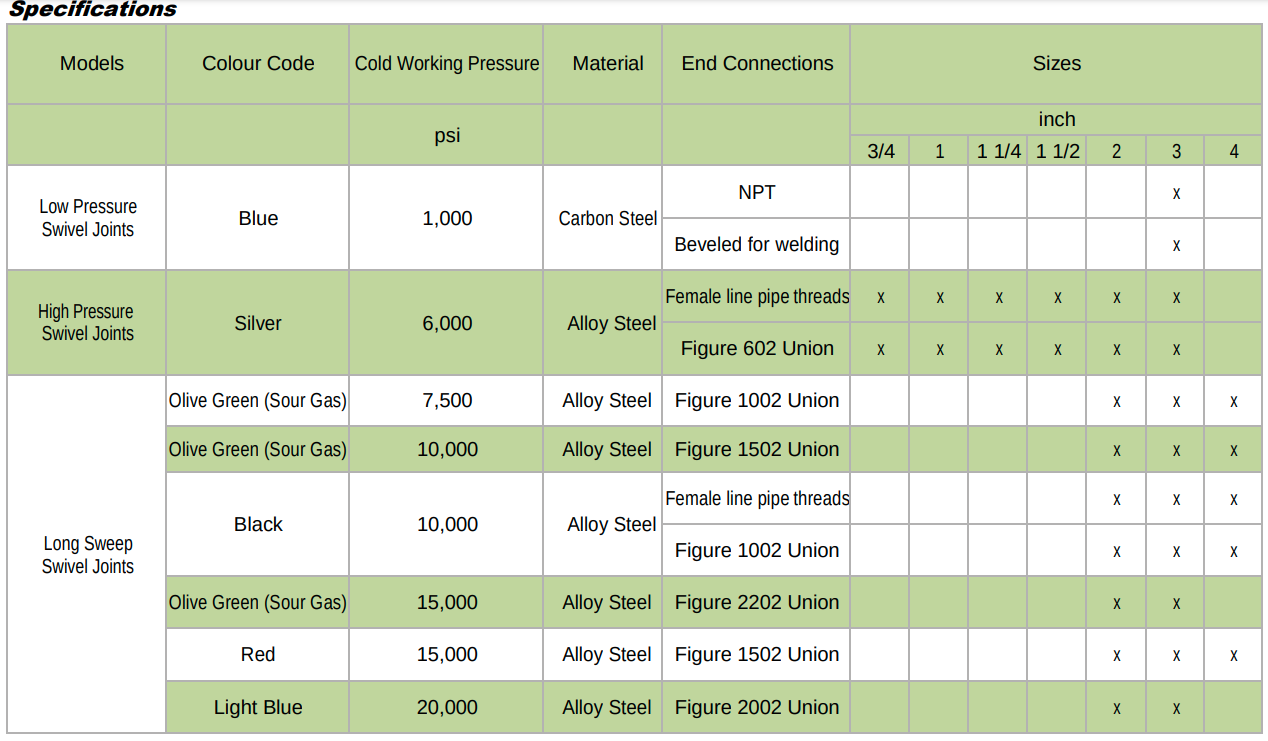Click Figure 1002 Union in 7,500 row
Screen dimensions: 1268x741
click(x=757, y=400)
